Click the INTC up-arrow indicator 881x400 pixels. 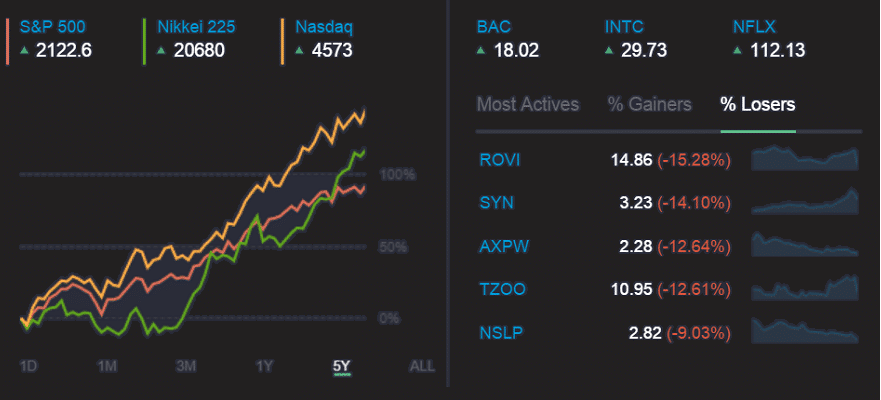(610, 49)
